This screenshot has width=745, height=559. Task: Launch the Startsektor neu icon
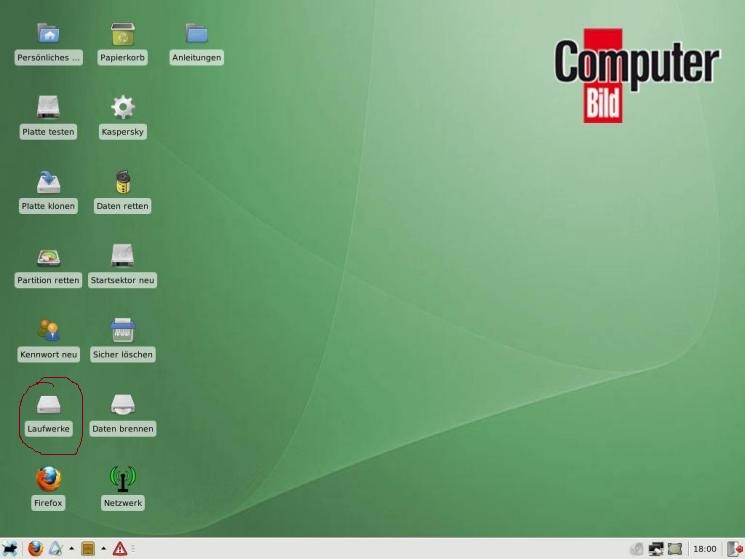pos(123,256)
